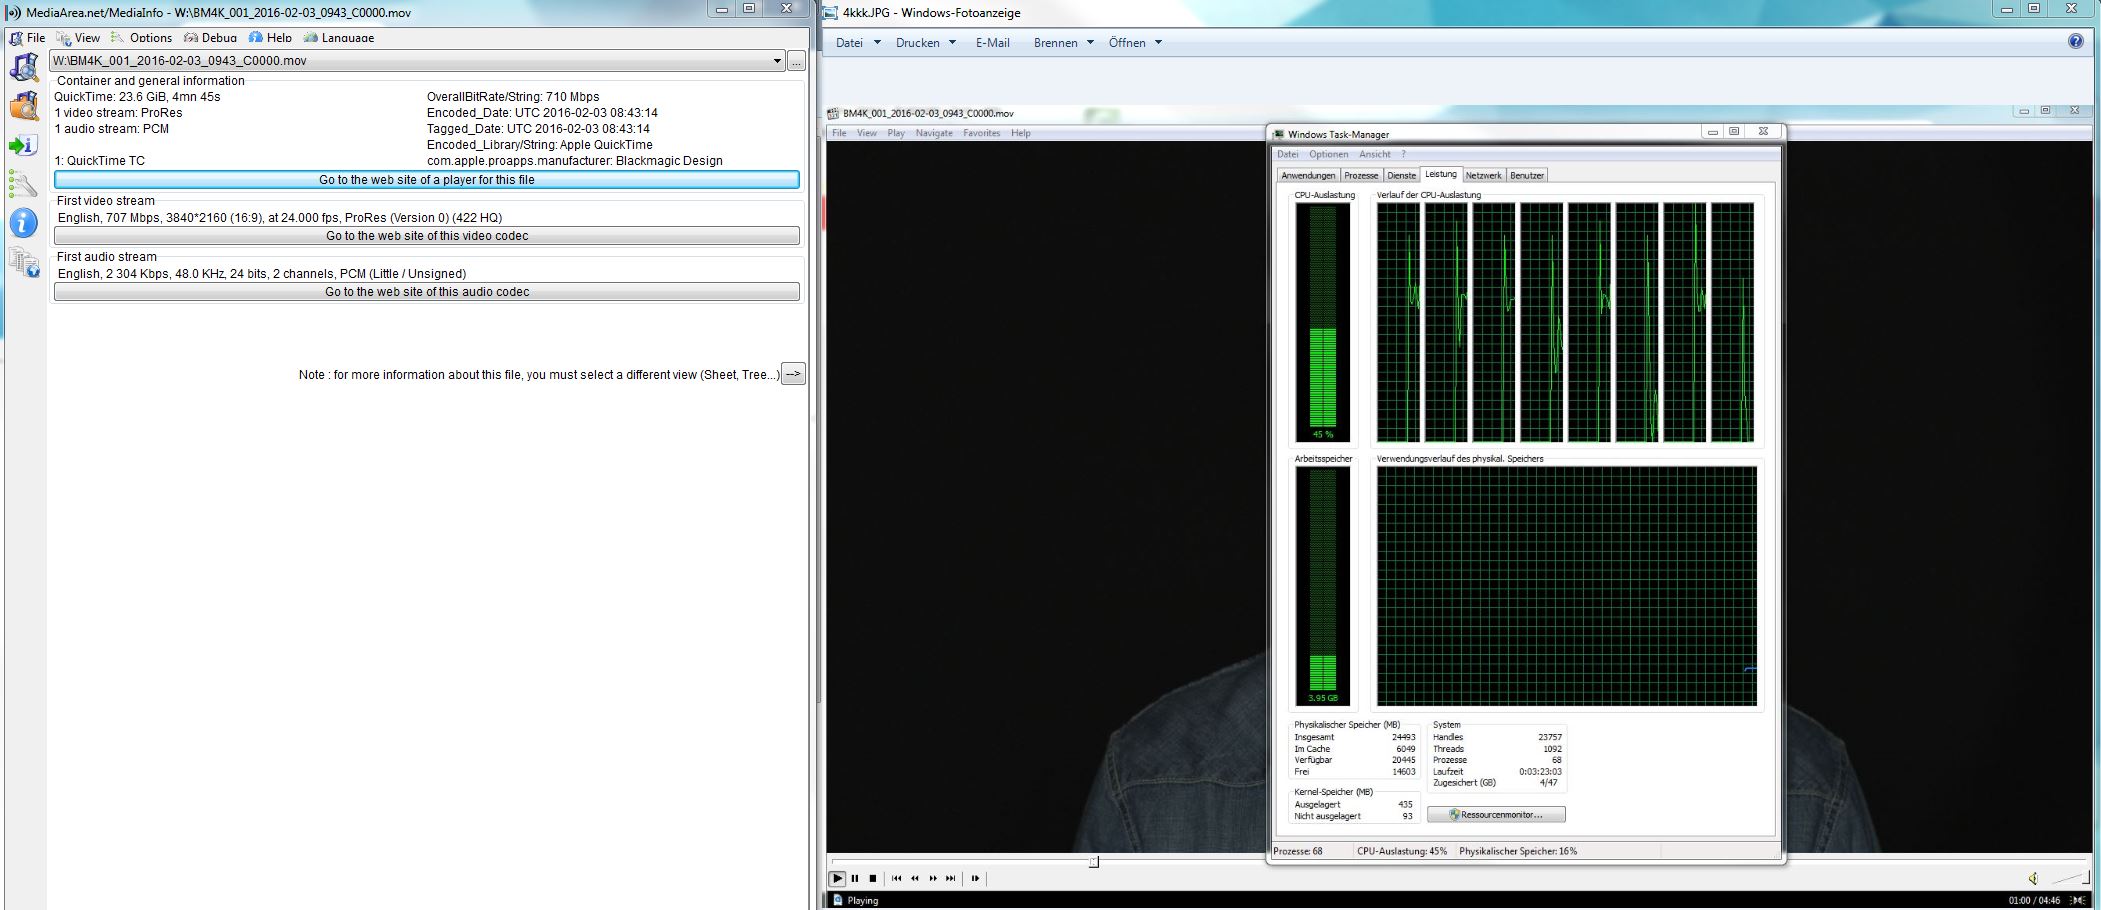Image resolution: width=2101 pixels, height=910 pixels.
Task: Switch to the Prozesse tab in Task-Manager
Action: click(x=1361, y=176)
